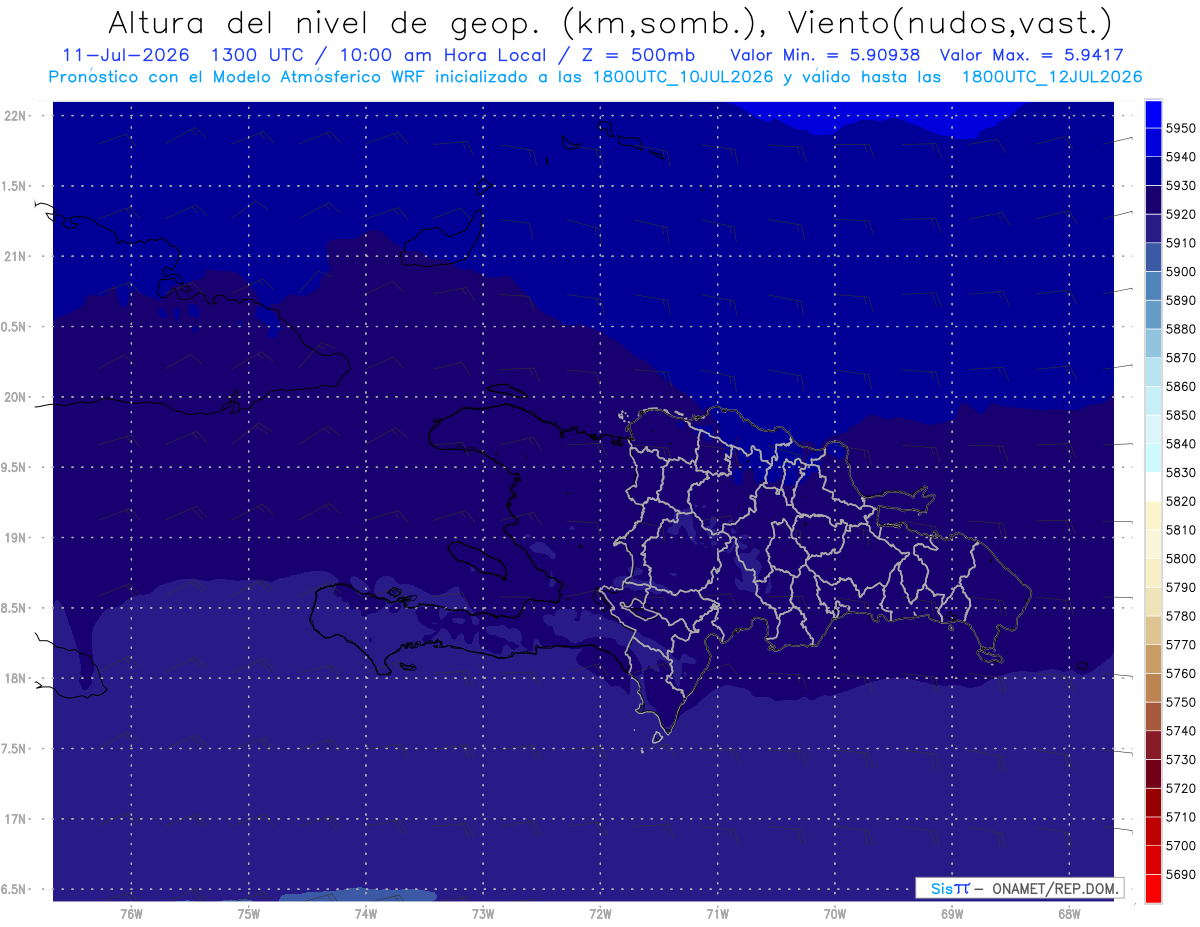Click the date '11-Jul-2026' in the header
The width and height of the screenshot is (1200, 927).
125,55
